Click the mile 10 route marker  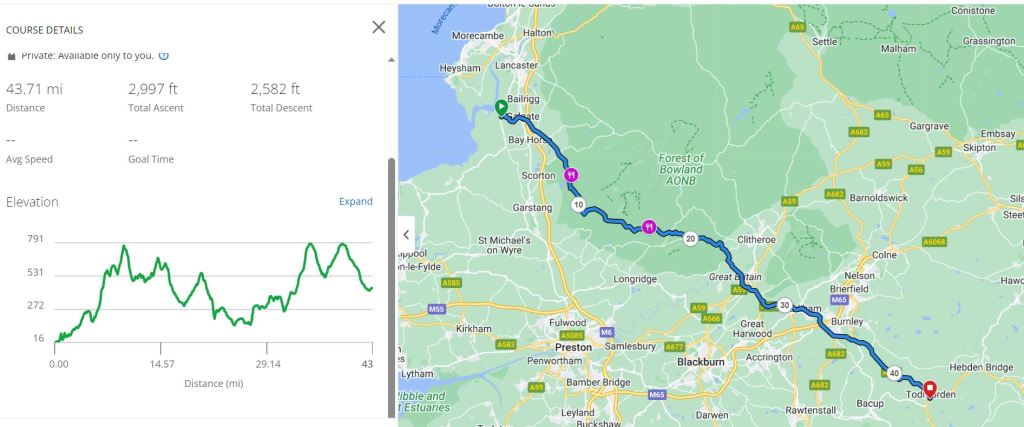pyautogui.click(x=578, y=205)
